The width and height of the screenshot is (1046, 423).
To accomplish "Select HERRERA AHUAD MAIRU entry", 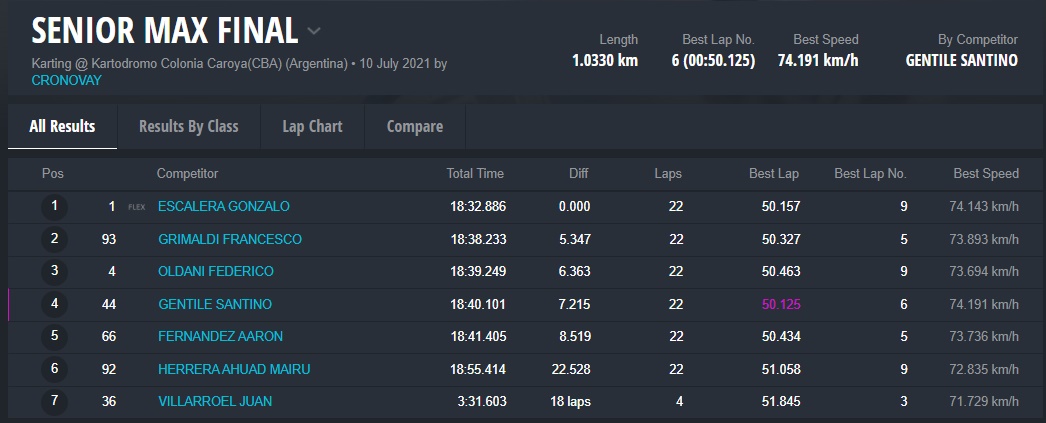I will 234,369.
